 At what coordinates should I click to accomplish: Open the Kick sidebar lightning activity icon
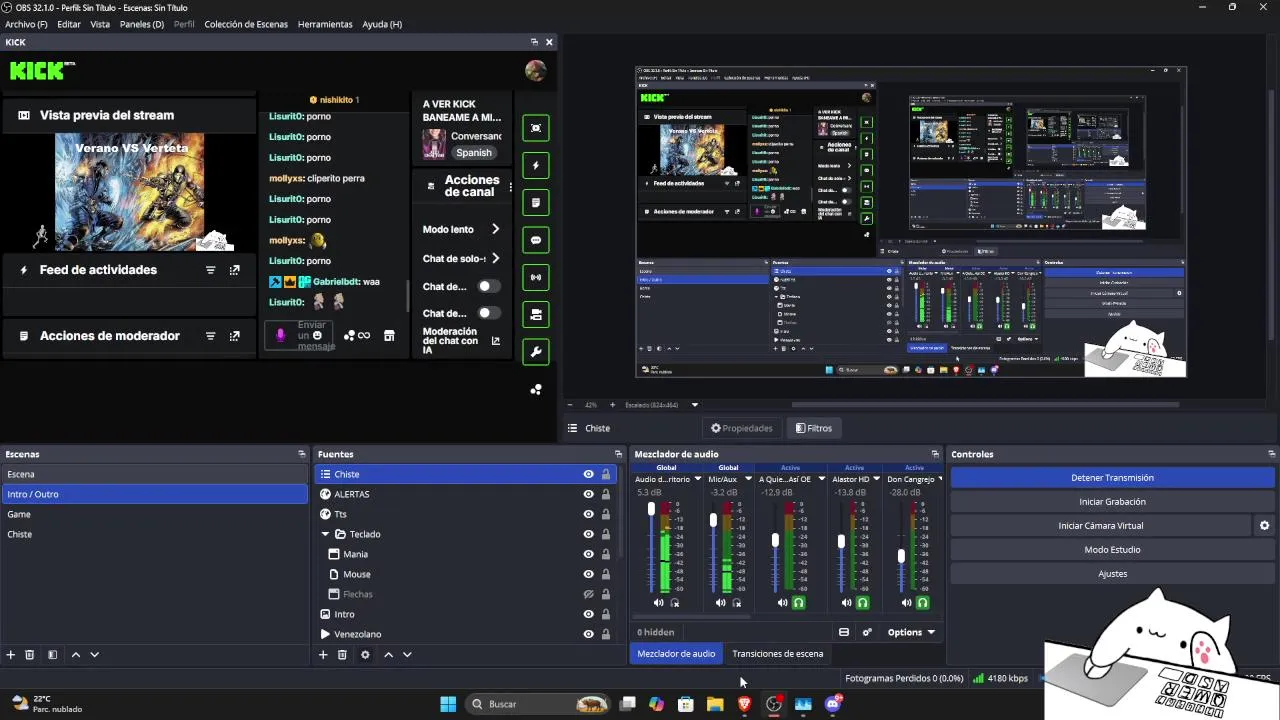coord(536,165)
